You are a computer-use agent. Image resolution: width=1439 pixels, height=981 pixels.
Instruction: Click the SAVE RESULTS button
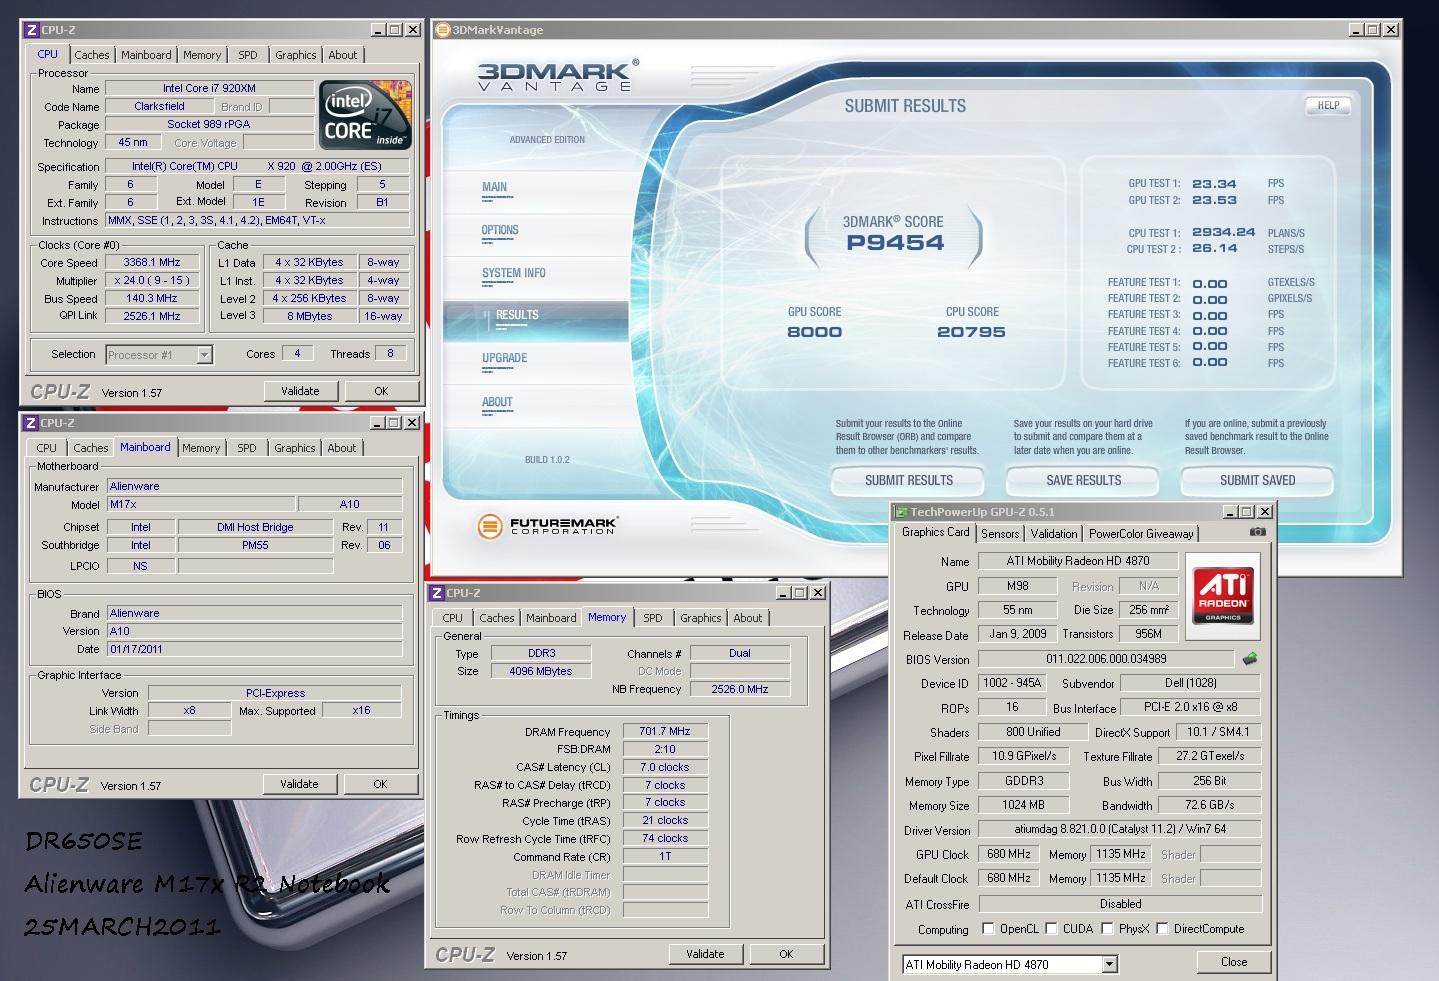[1084, 480]
